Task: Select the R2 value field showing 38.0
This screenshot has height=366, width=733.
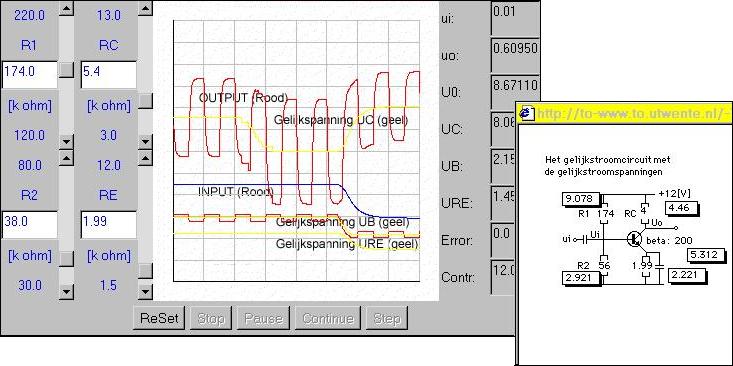Action: (30, 224)
